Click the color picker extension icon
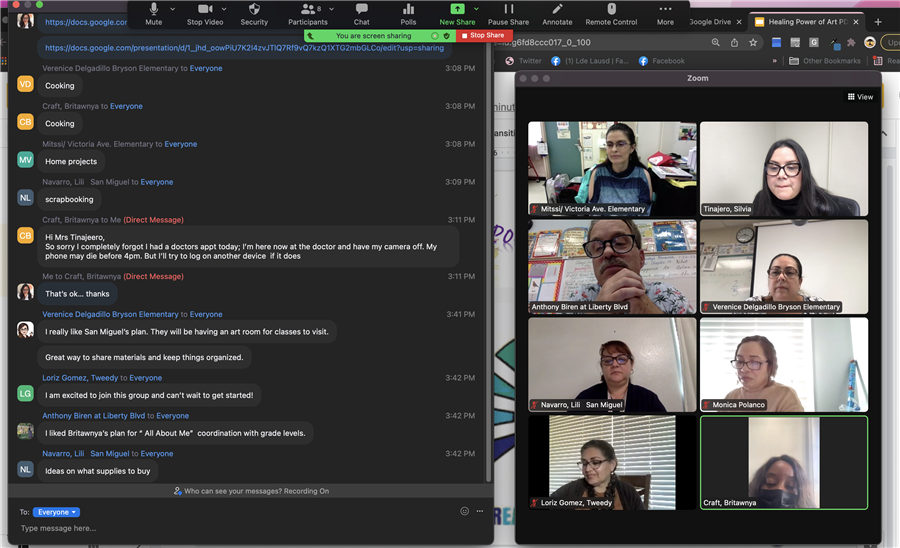 834,42
